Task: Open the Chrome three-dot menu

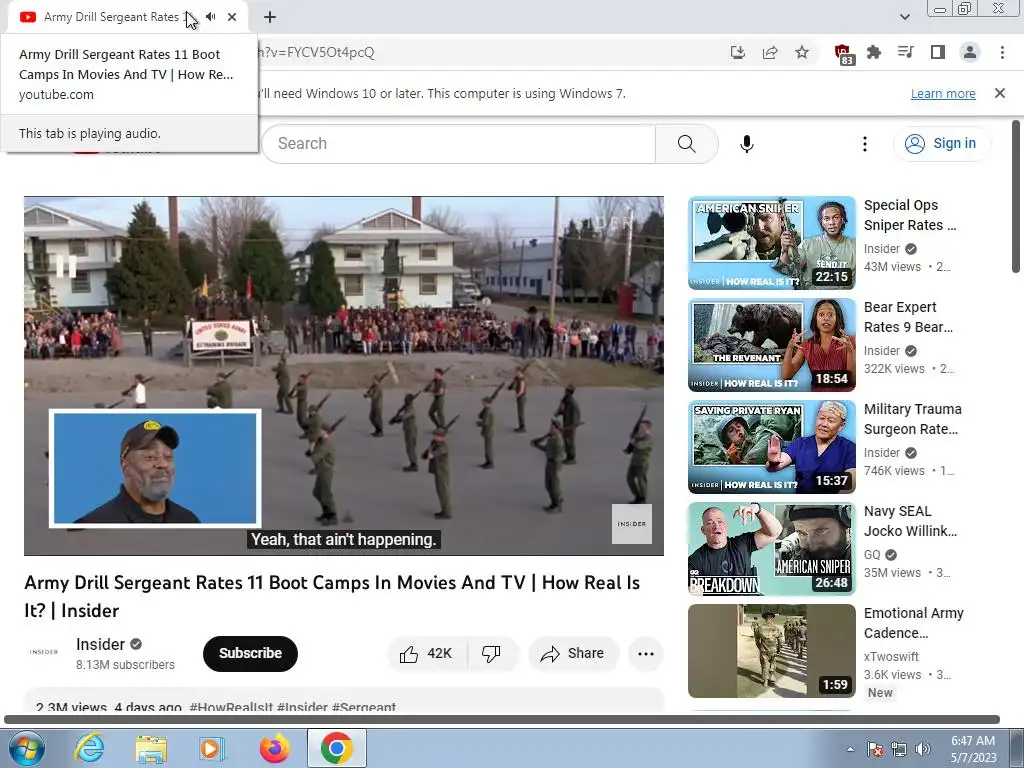Action: [x=1002, y=52]
